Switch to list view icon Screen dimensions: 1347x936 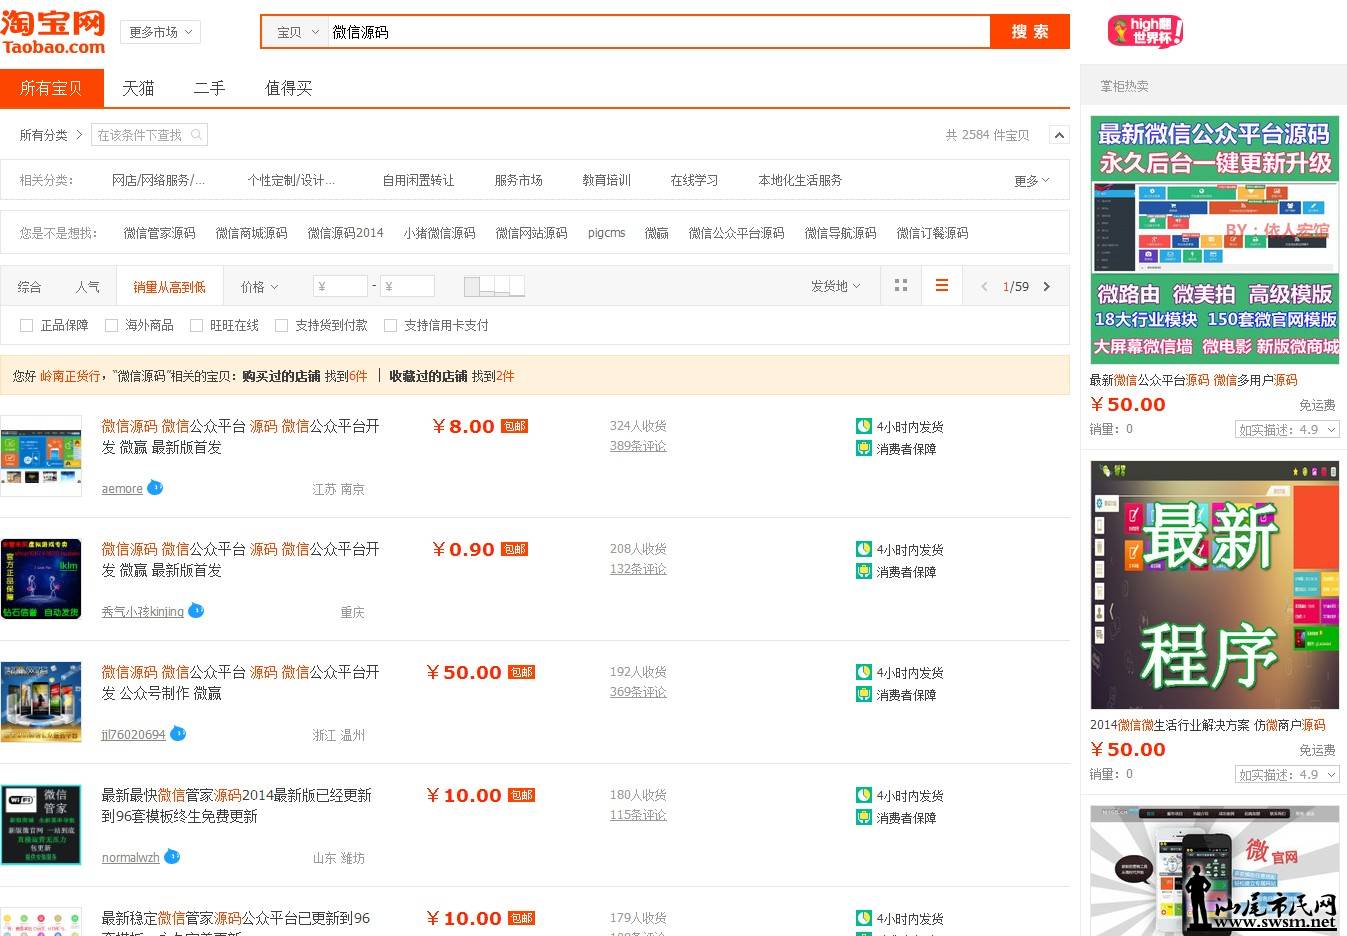941,286
